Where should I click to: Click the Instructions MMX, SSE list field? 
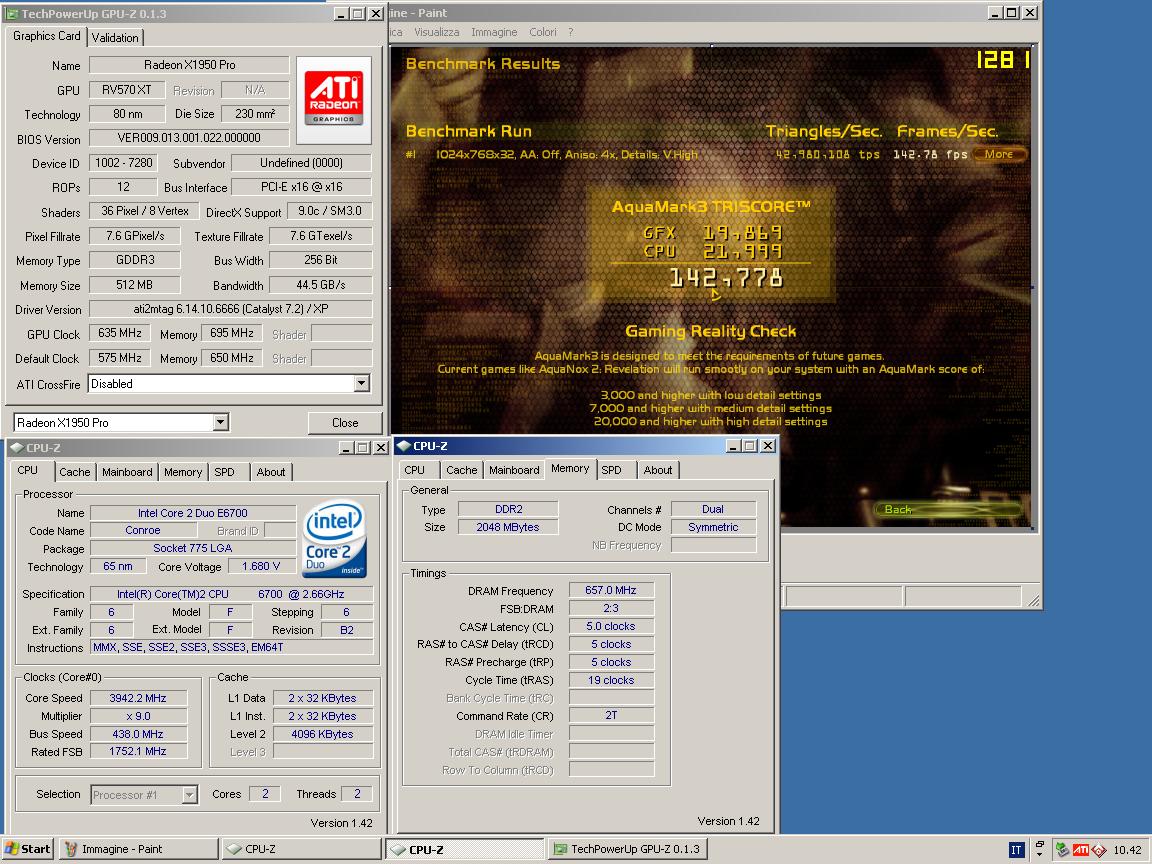[231, 647]
